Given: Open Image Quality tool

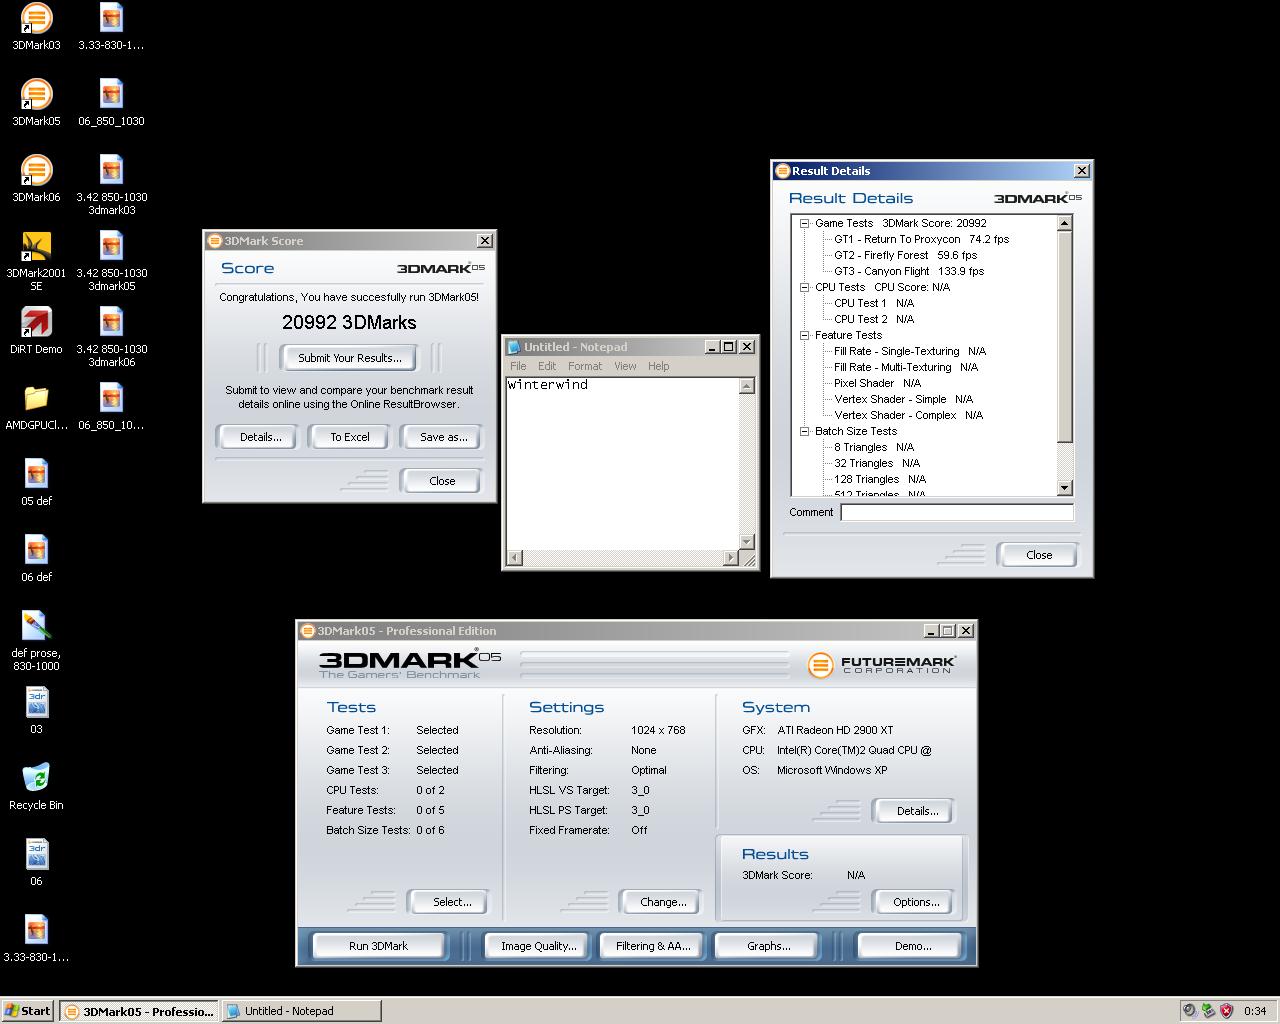Looking at the screenshot, I should pos(538,946).
